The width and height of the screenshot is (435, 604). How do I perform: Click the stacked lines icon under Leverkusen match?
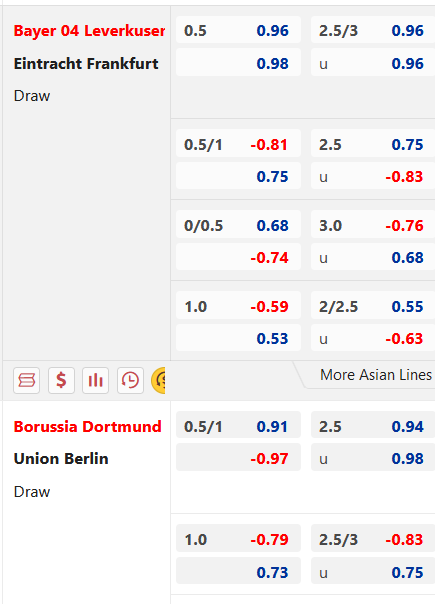click(27, 381)
